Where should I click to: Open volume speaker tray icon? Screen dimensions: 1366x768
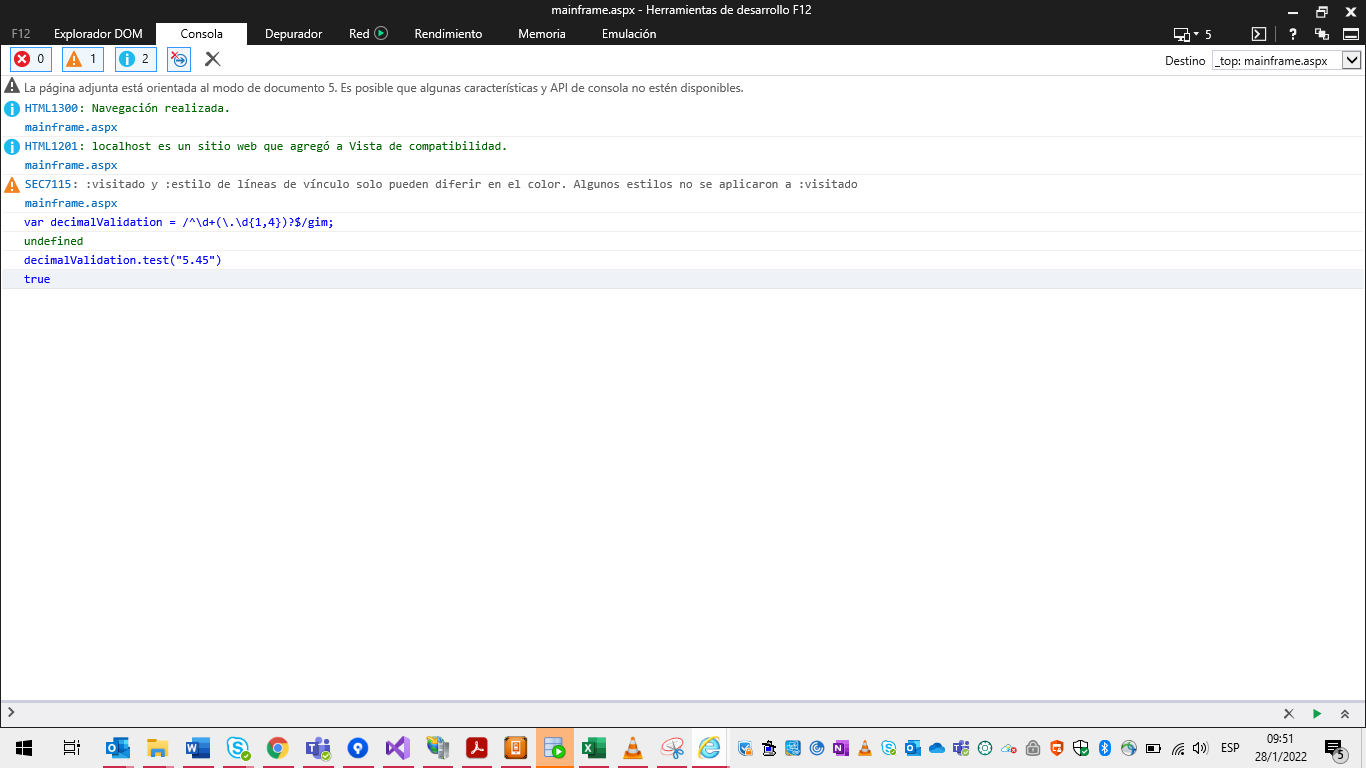point(1201,748)
